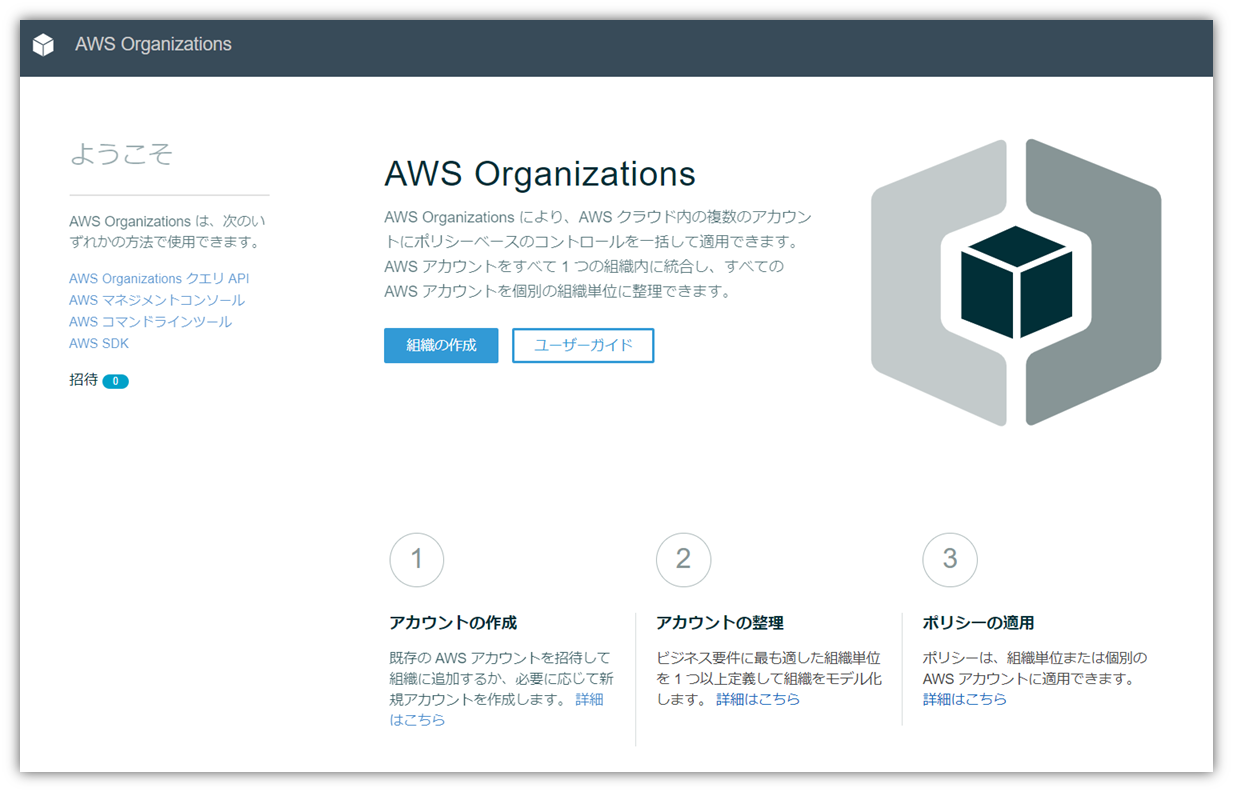This screenshot has height=792, width=1233.
Task: Click the AWS Organizations page title heading
Action: 540,174
